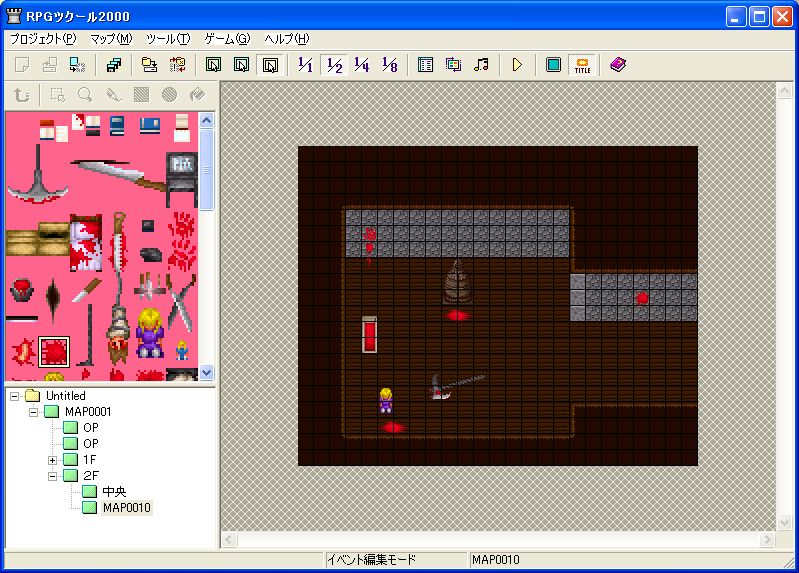Choose the Rectangle fill tool
The height and width of the screenshot is (573, 799).
(141, 95)
